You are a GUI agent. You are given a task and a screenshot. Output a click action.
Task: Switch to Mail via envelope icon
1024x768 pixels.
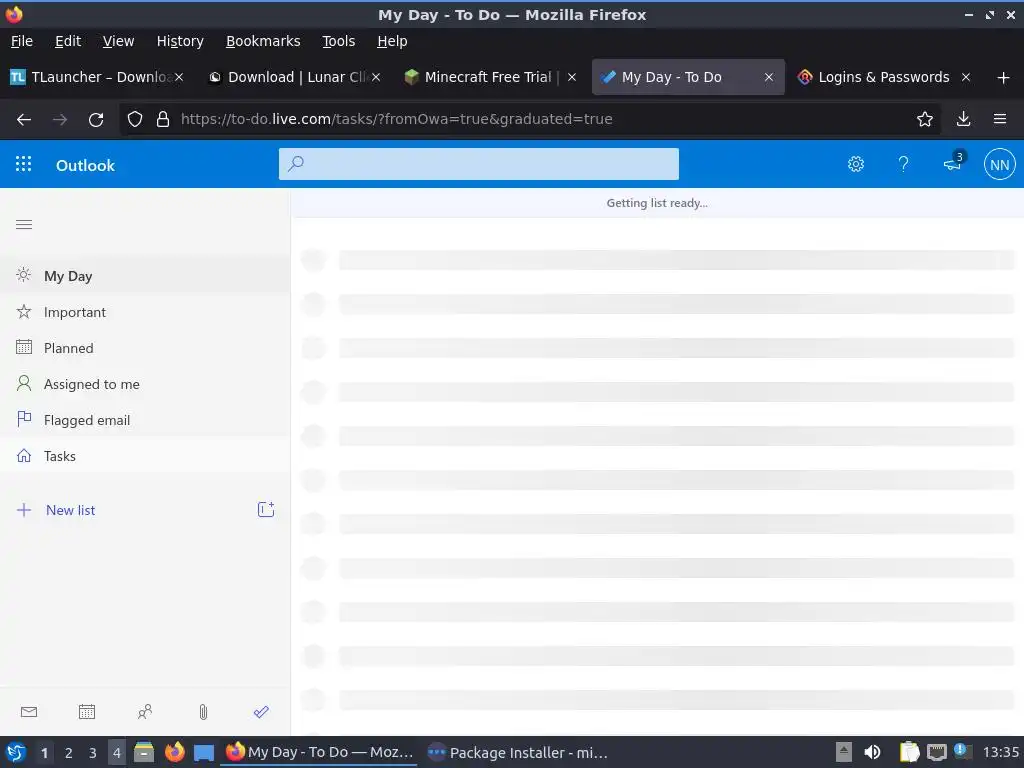click(29, 712)
